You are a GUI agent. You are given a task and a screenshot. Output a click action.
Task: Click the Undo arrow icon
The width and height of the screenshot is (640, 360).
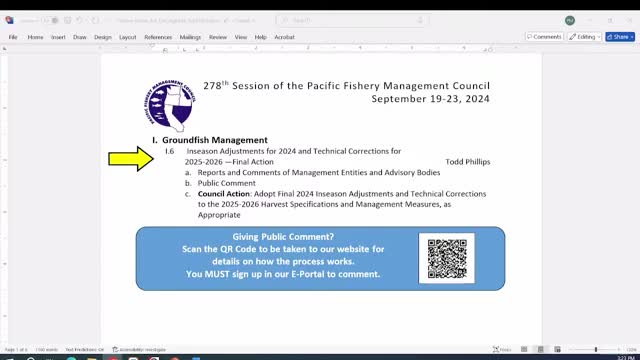point(79,20)
